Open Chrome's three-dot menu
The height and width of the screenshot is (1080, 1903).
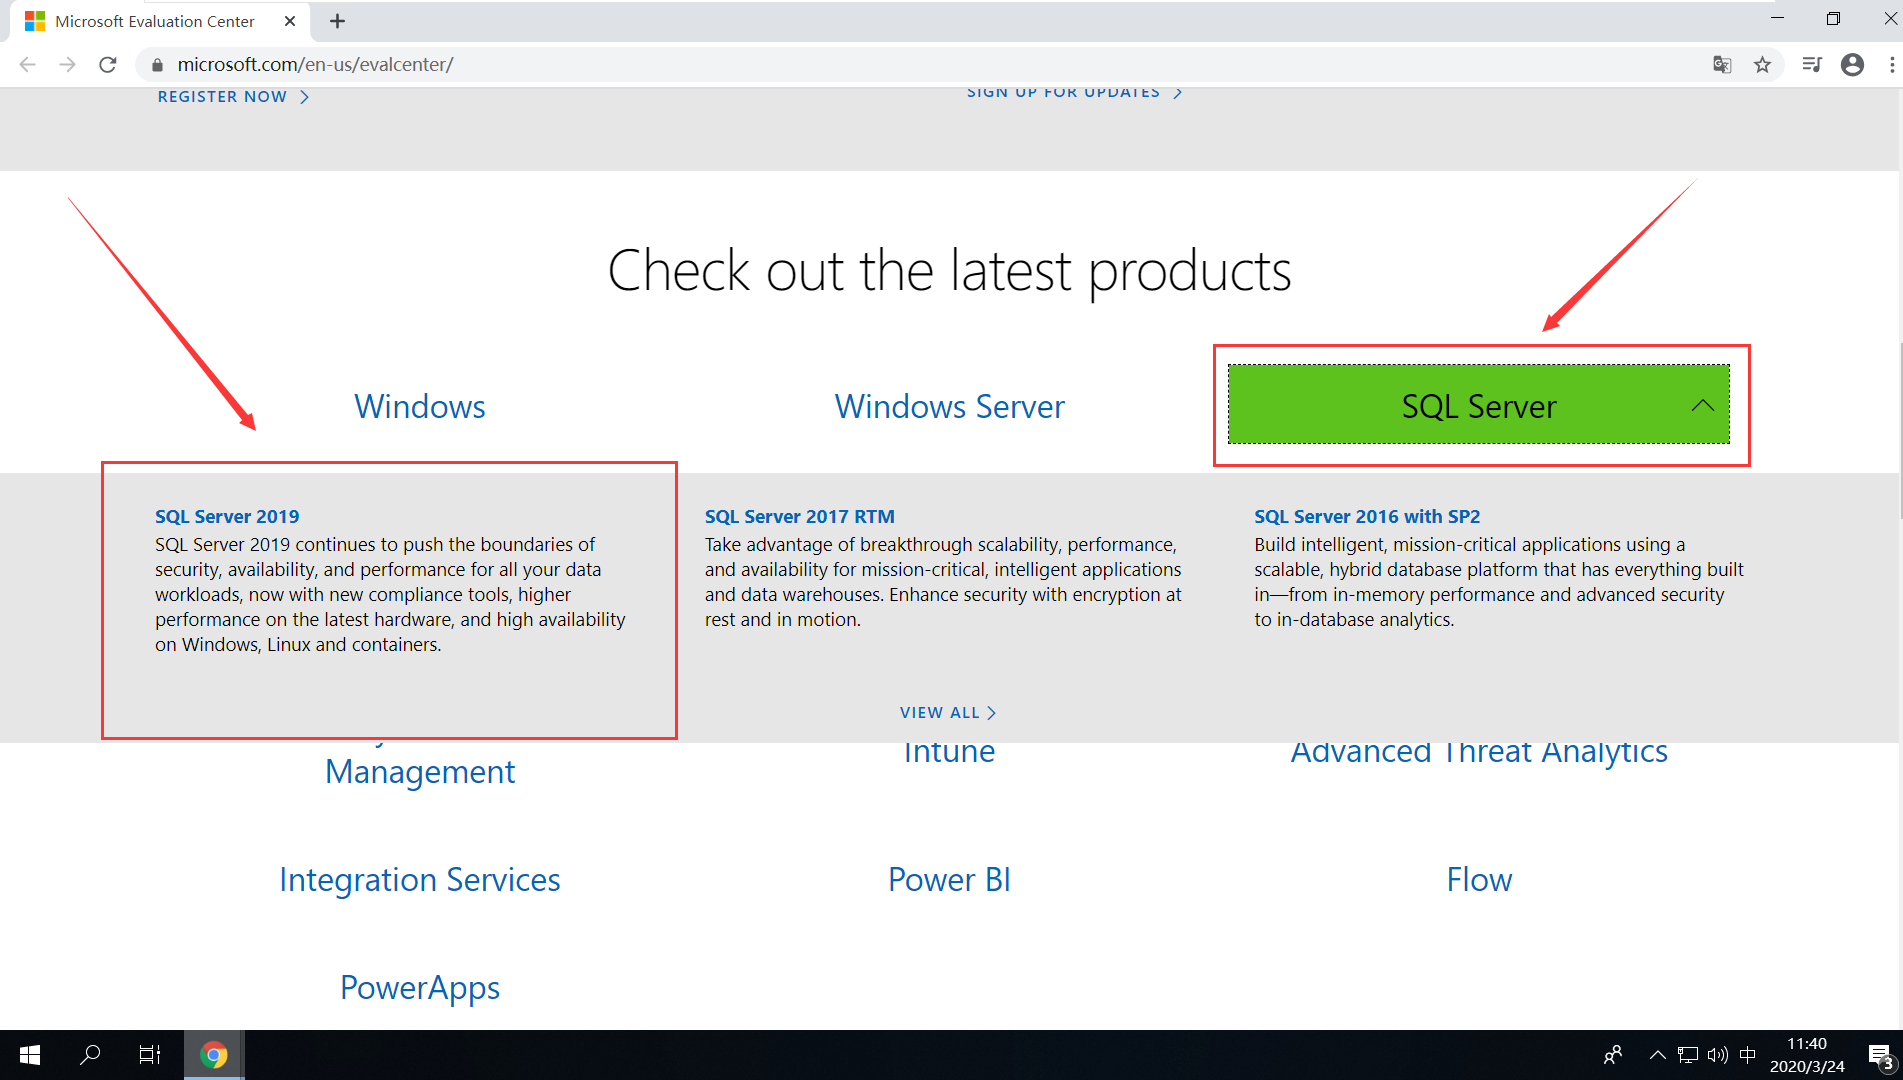[1892, 64]
